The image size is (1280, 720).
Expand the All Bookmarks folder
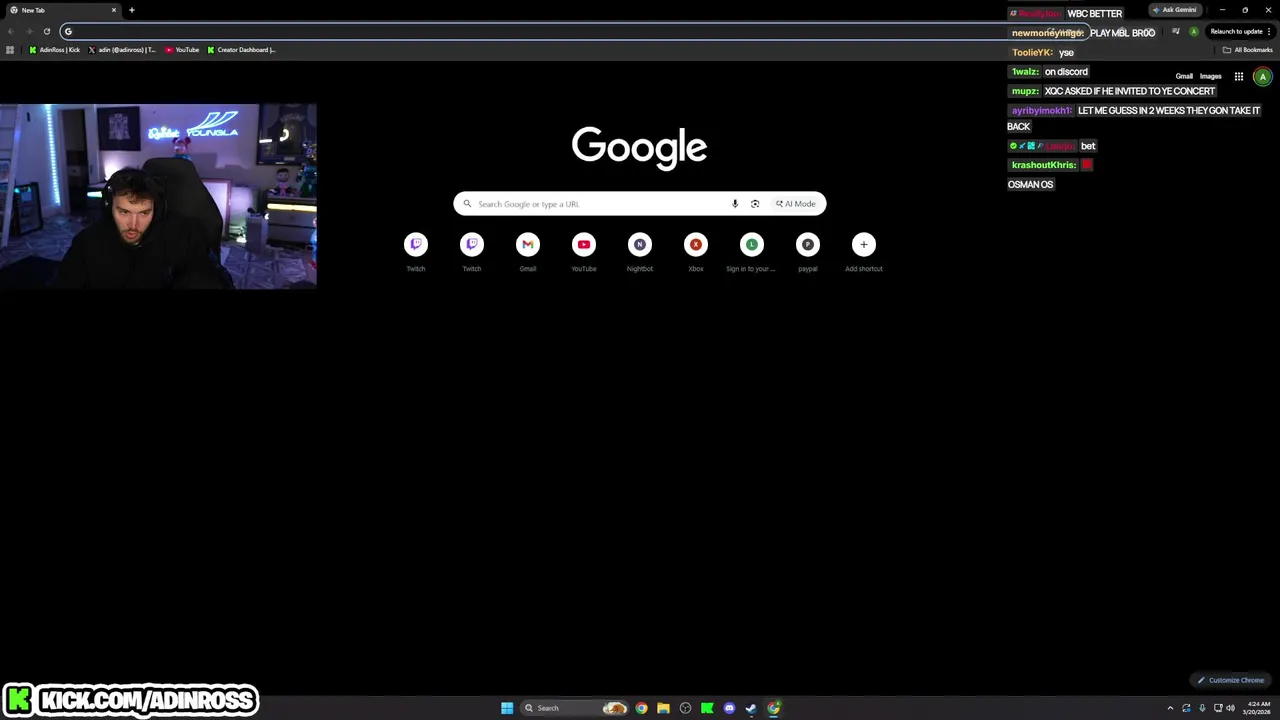point(1247,50)
